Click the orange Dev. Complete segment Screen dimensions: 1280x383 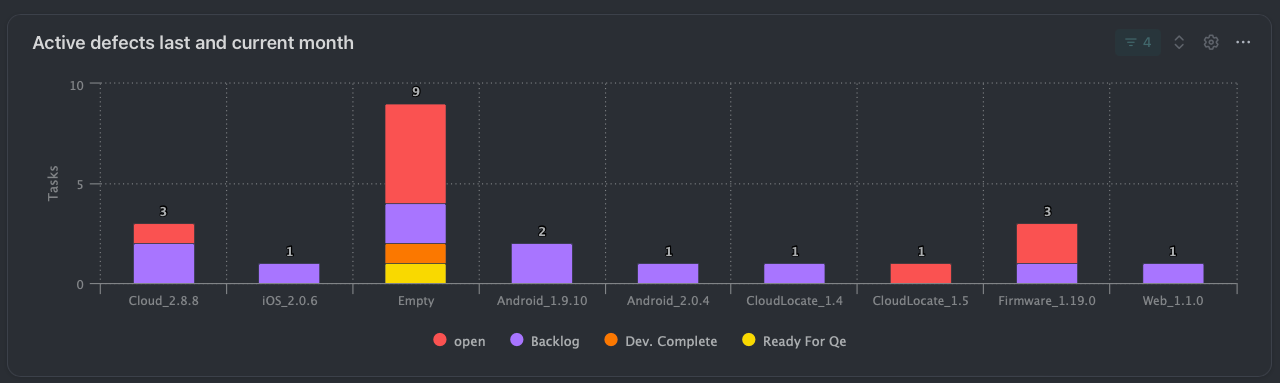click(x=415, y=254)
